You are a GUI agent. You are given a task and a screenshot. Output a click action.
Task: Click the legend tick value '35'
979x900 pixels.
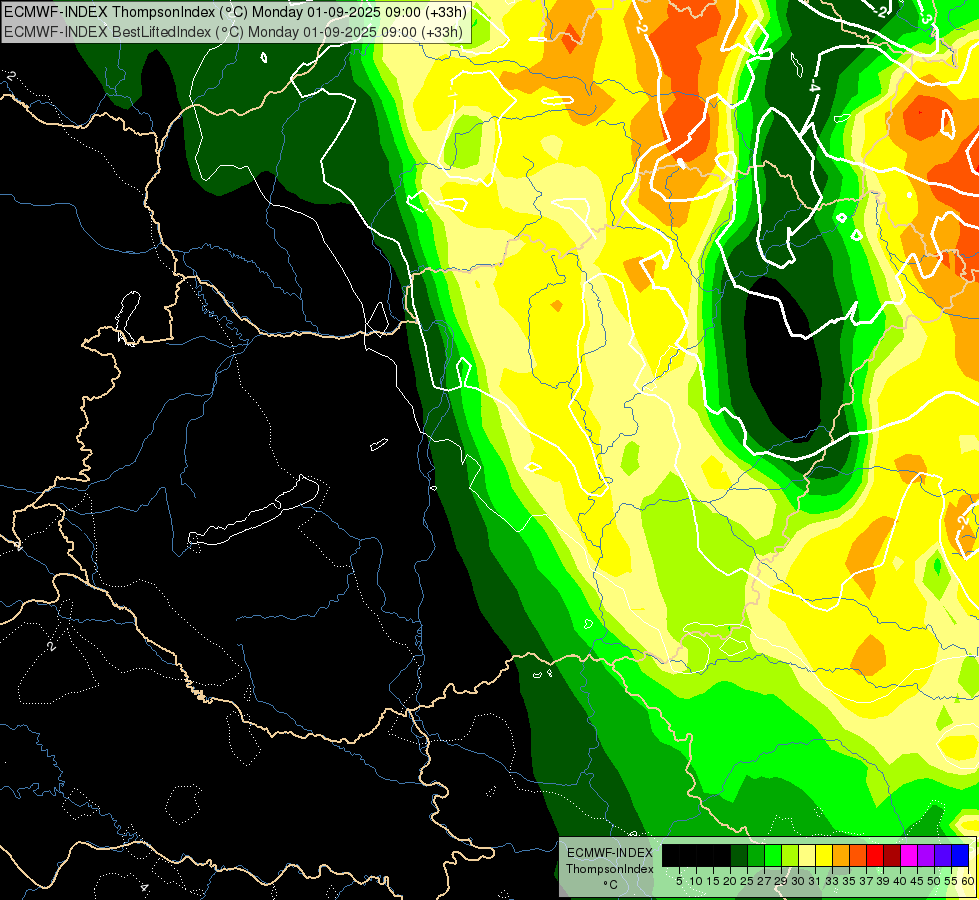click(849, 881)
